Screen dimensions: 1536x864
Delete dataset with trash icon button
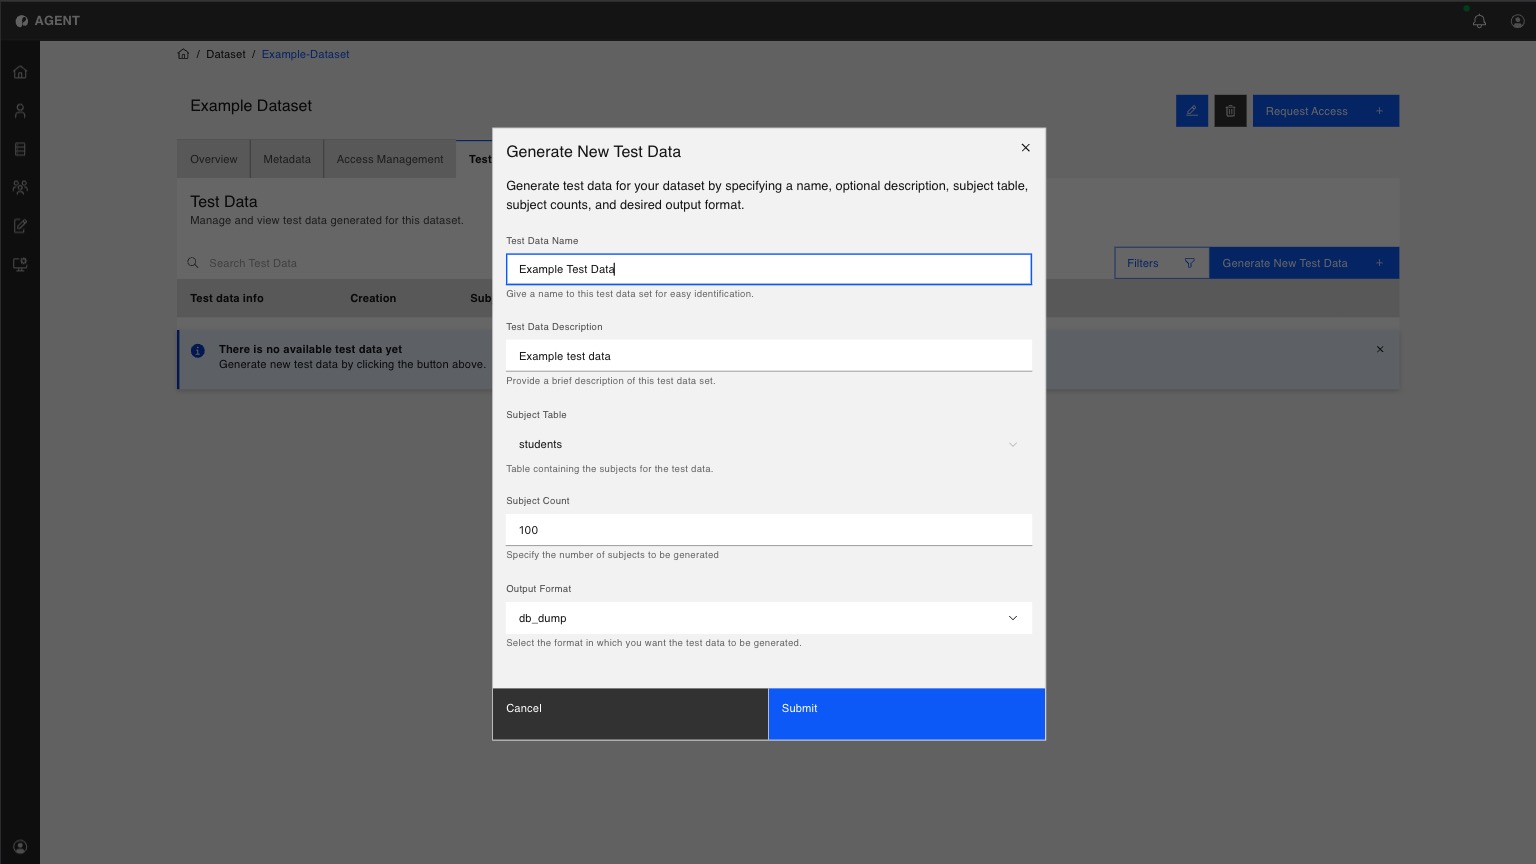click(1230, 111)
